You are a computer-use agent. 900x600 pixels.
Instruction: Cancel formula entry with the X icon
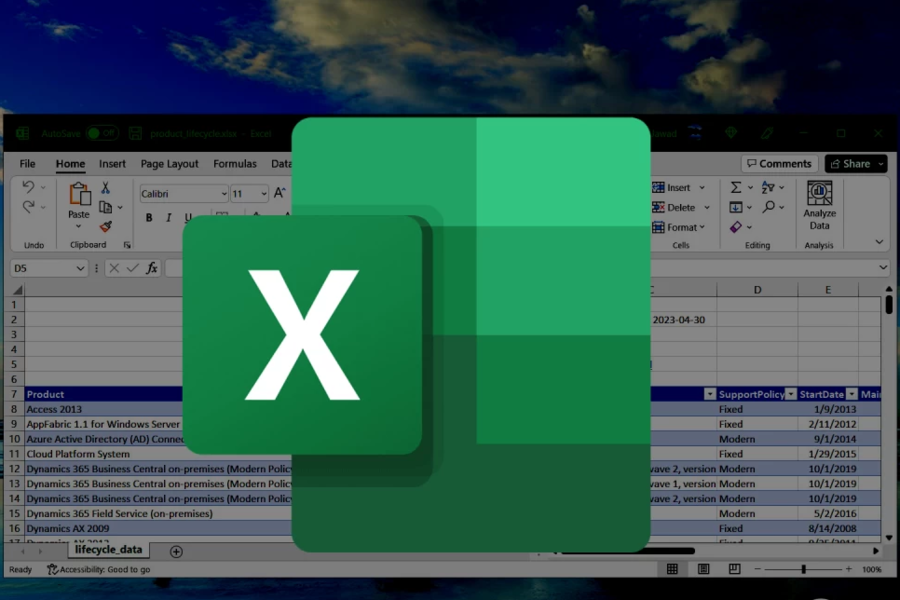[x=114, y=268]
